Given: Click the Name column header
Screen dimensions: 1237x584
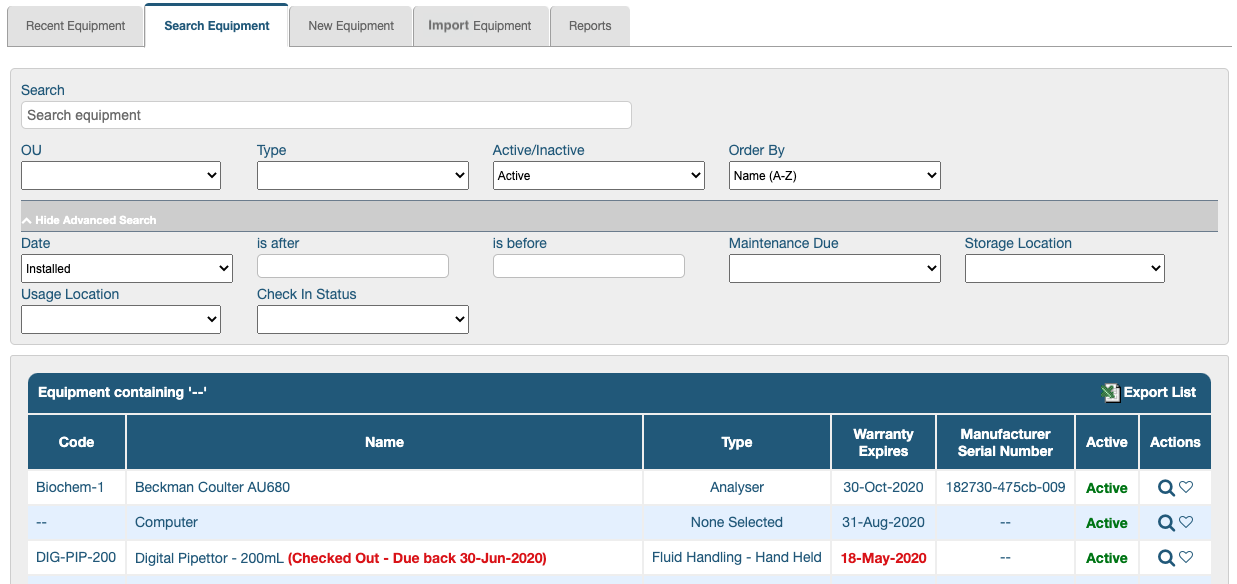Looking at the screenshot, I should [x=385, y=442].
